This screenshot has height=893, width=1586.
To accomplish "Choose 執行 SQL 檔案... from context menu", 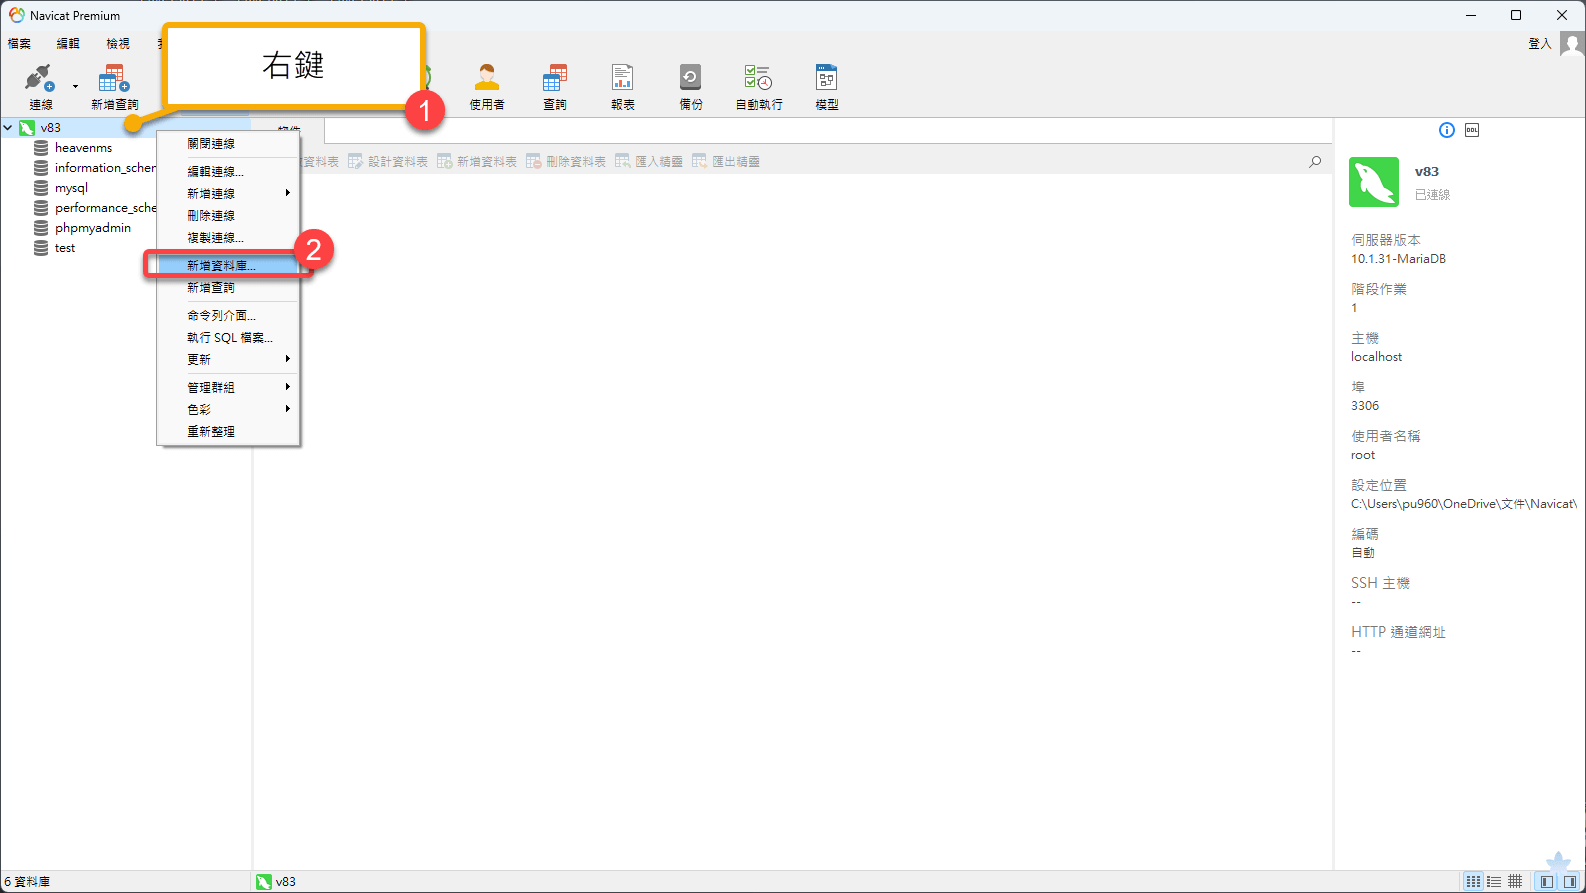I will (228, 338).
